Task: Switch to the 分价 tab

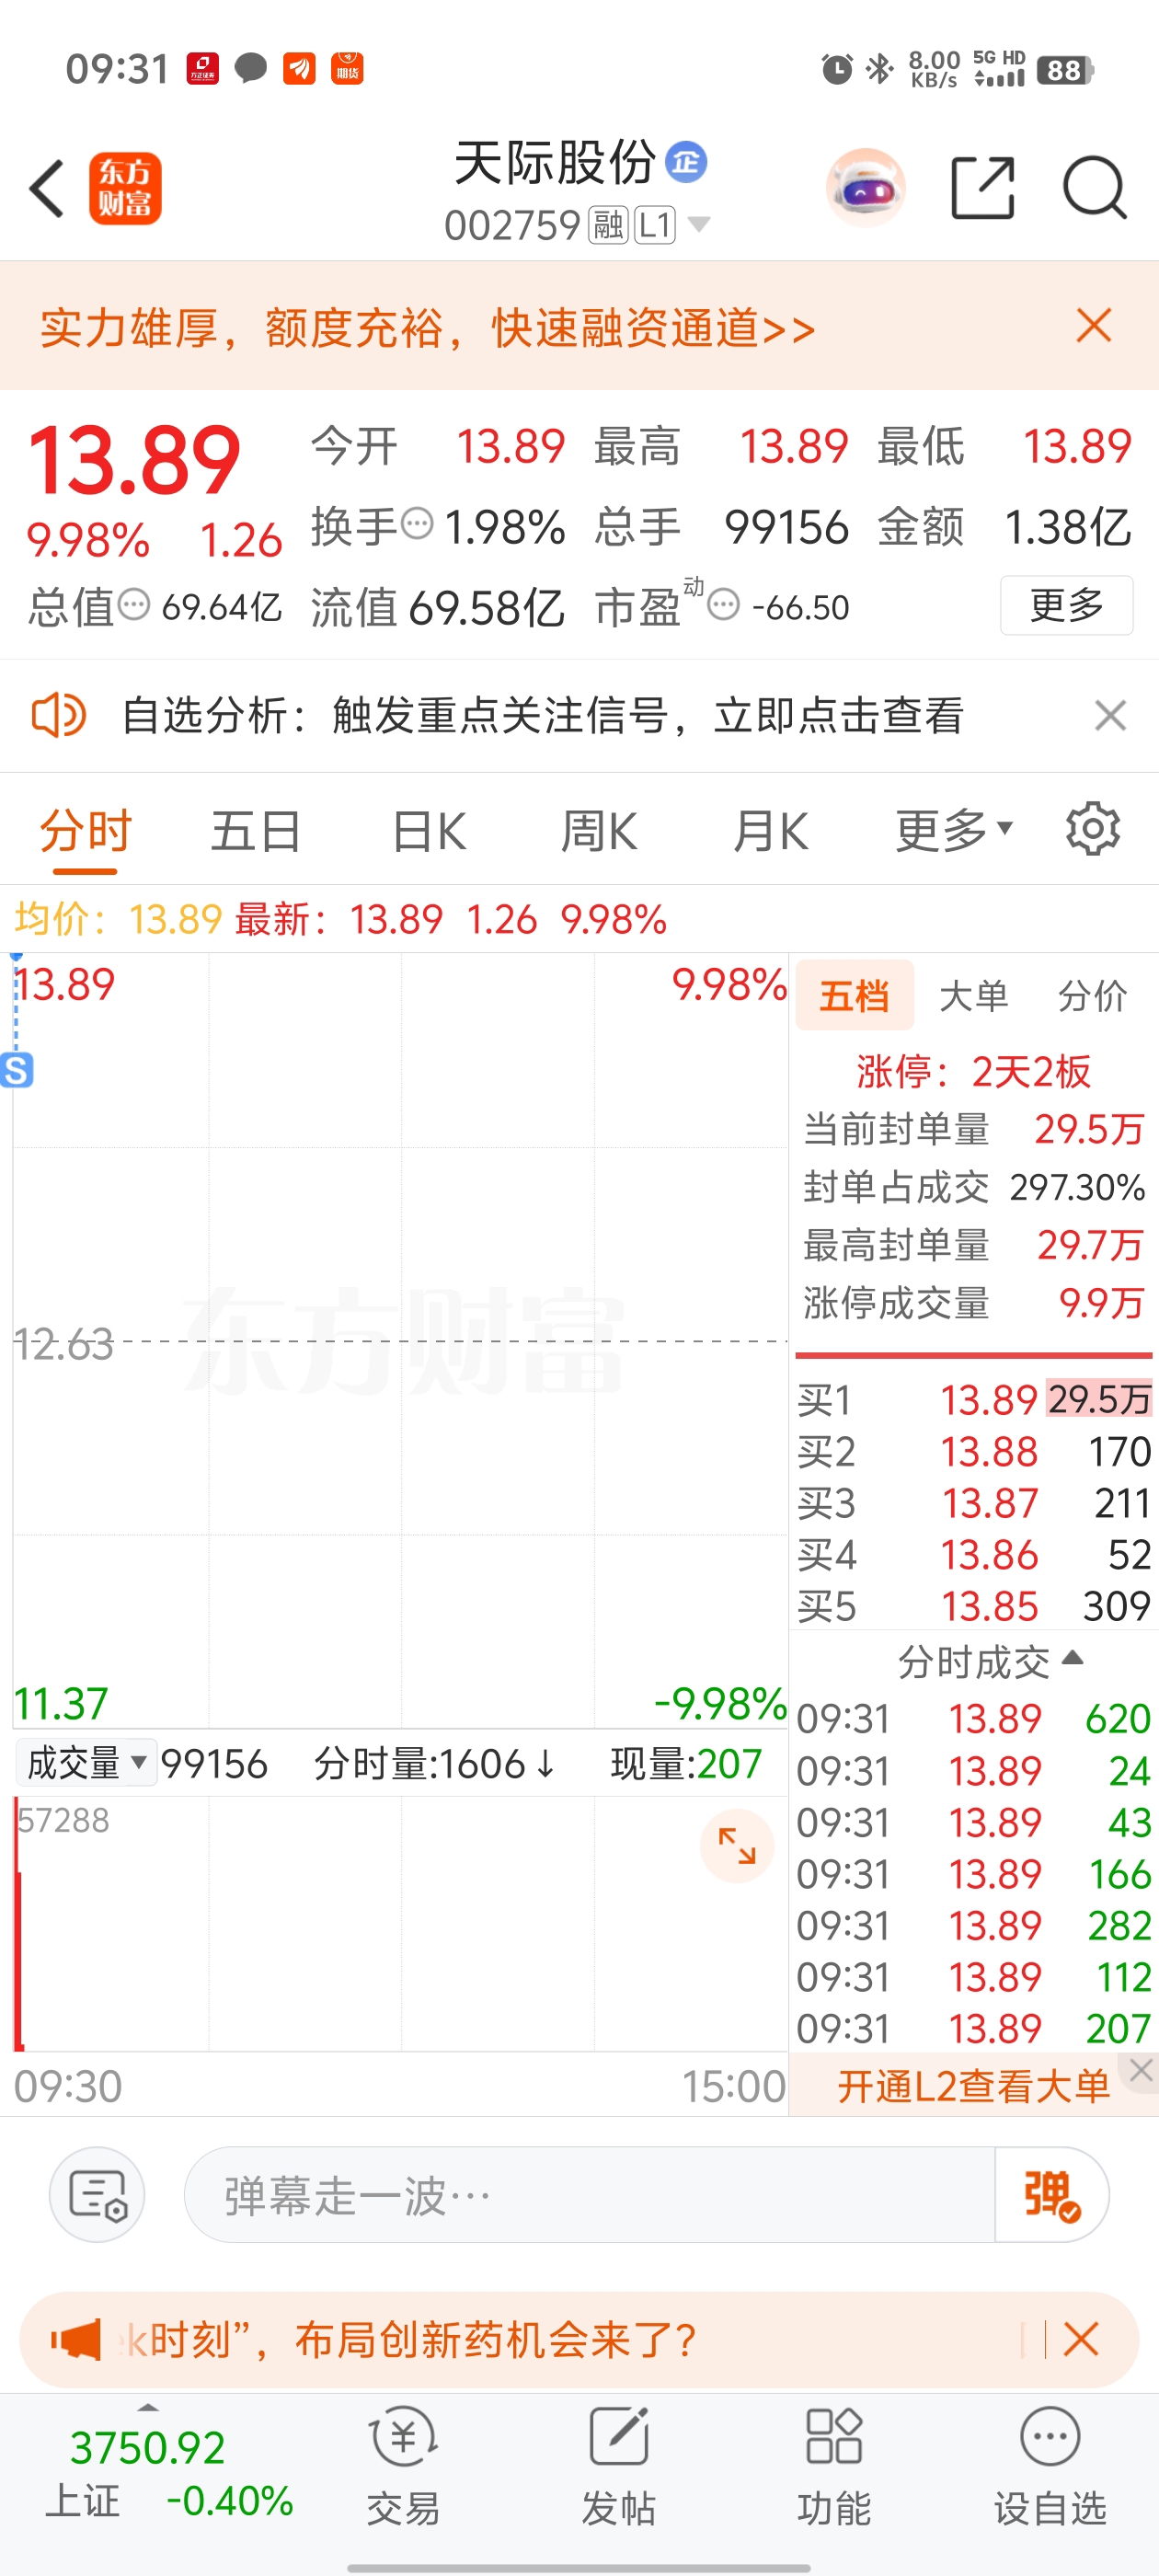Action: point(1092,995)
